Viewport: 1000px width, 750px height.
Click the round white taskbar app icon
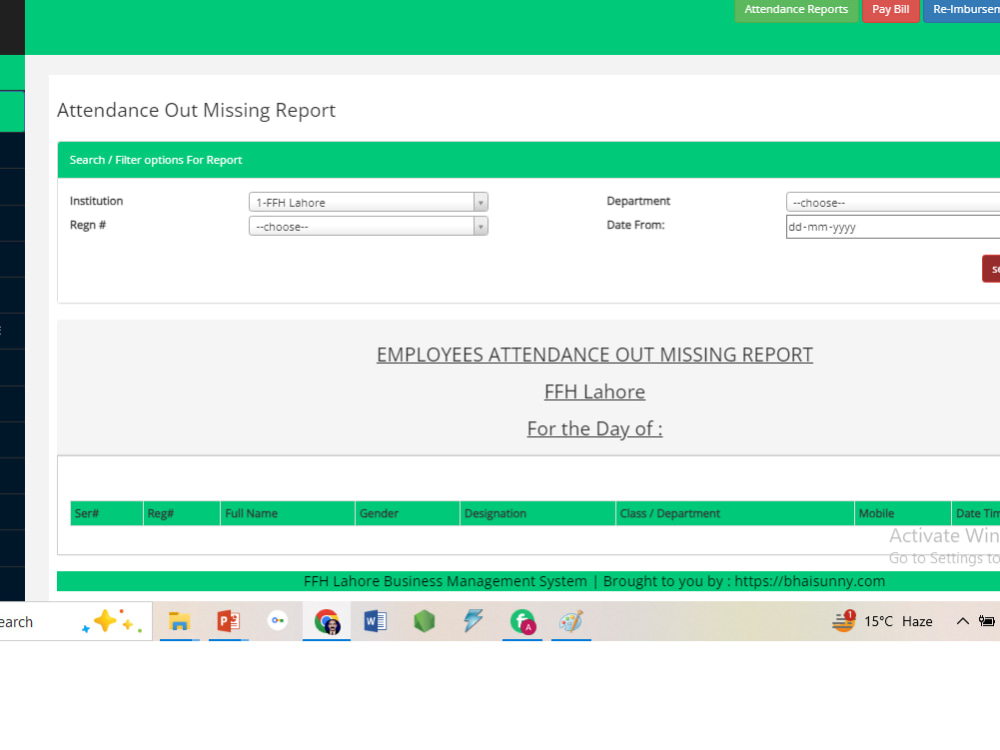point(277,621)
